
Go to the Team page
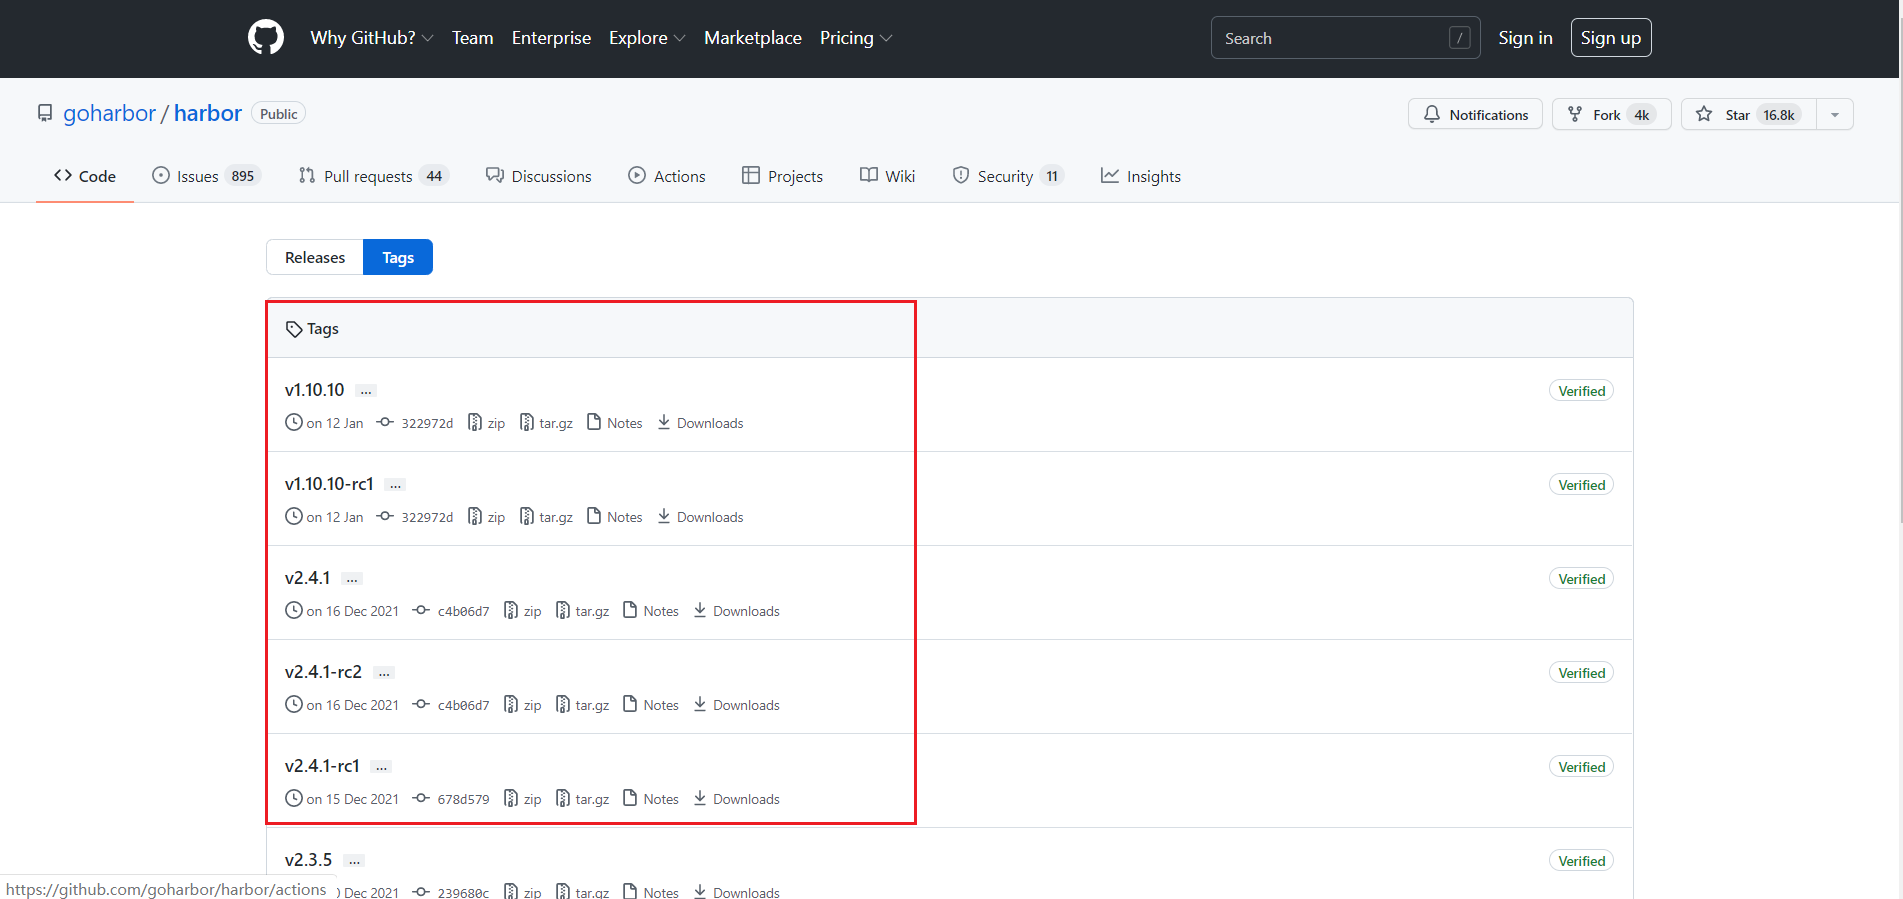472,38
